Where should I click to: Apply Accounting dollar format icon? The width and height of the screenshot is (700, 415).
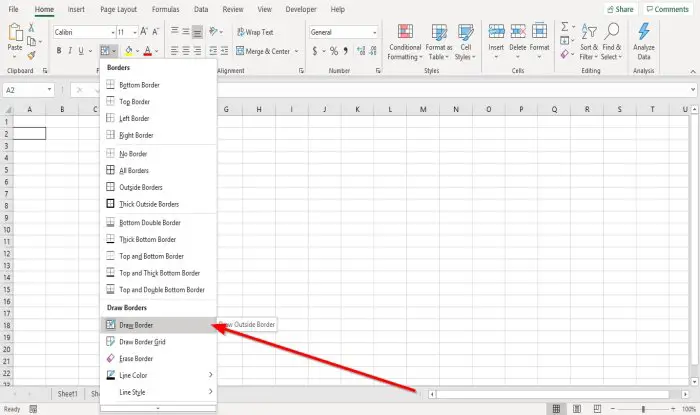coord(315,51)
